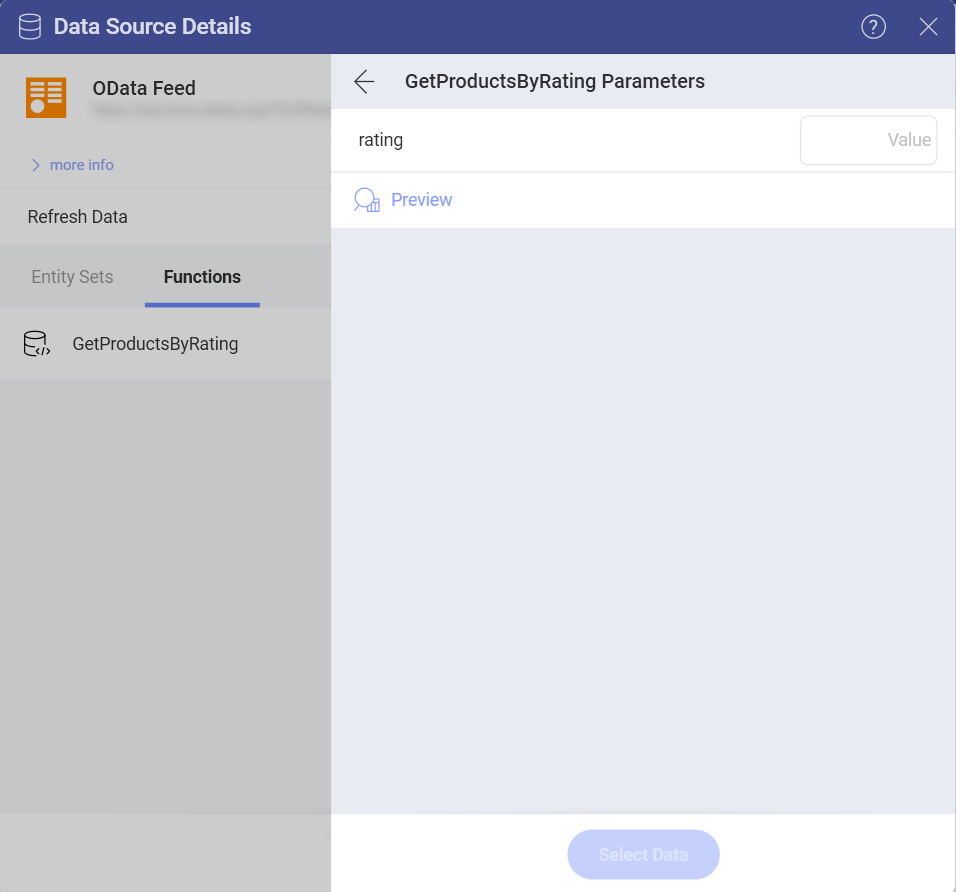The width and height of the screenshot is (956, 892).
Task: Open the more info link
Action: pyautogui.click(x=82, y=165)
